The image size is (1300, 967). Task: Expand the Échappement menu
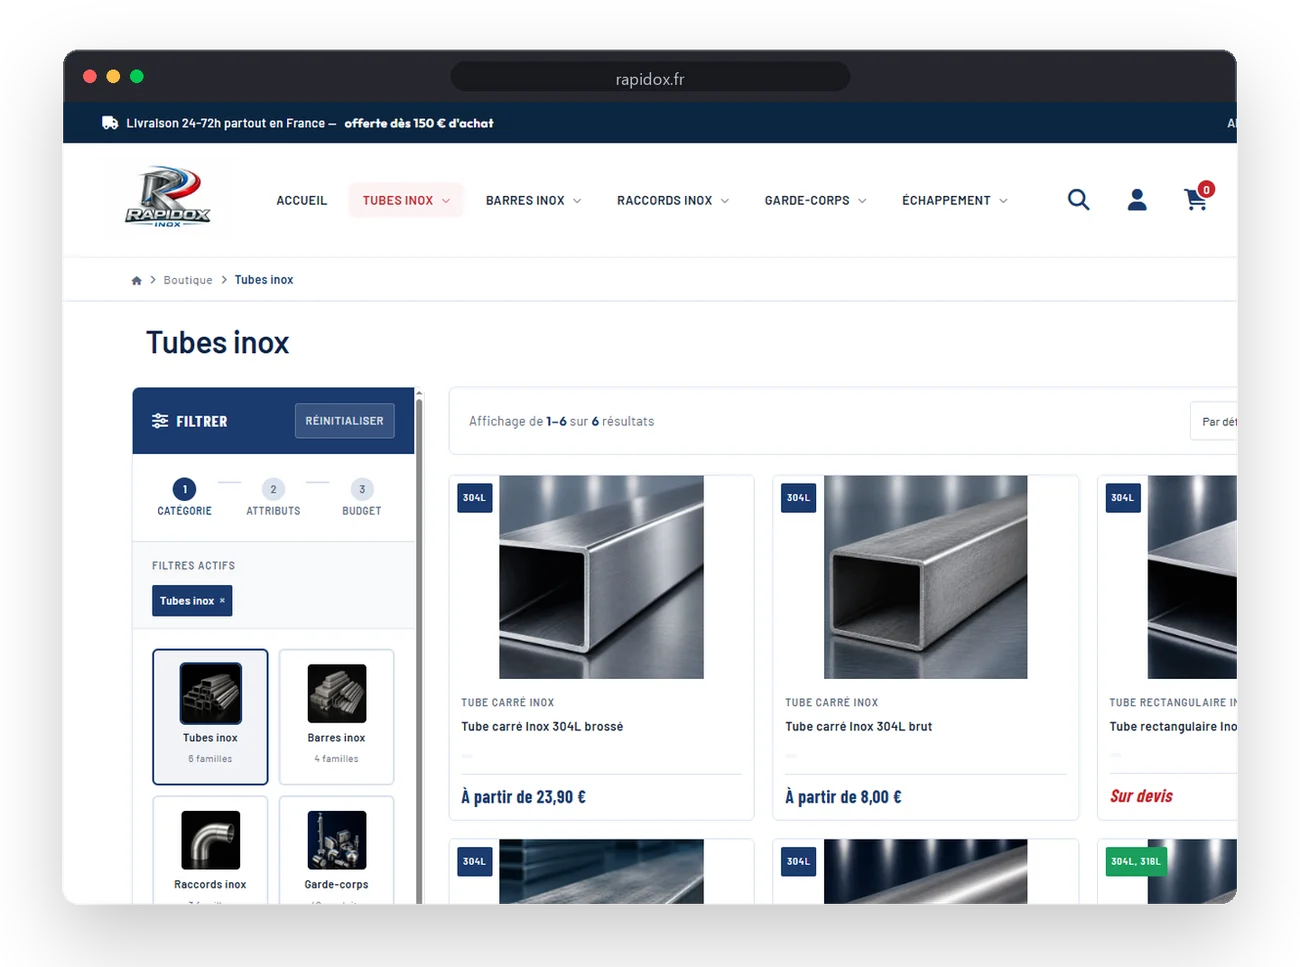(954, 200)
